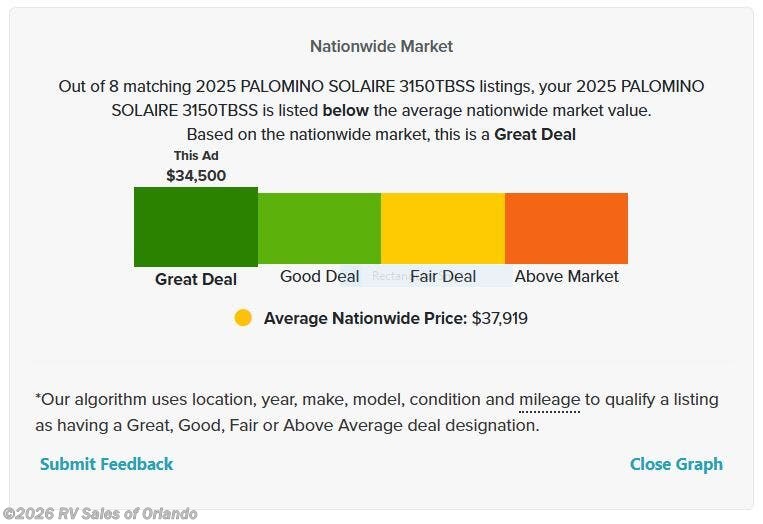
Task: Click the Fair Deal label under bar
Action: (x=443, y=276)
